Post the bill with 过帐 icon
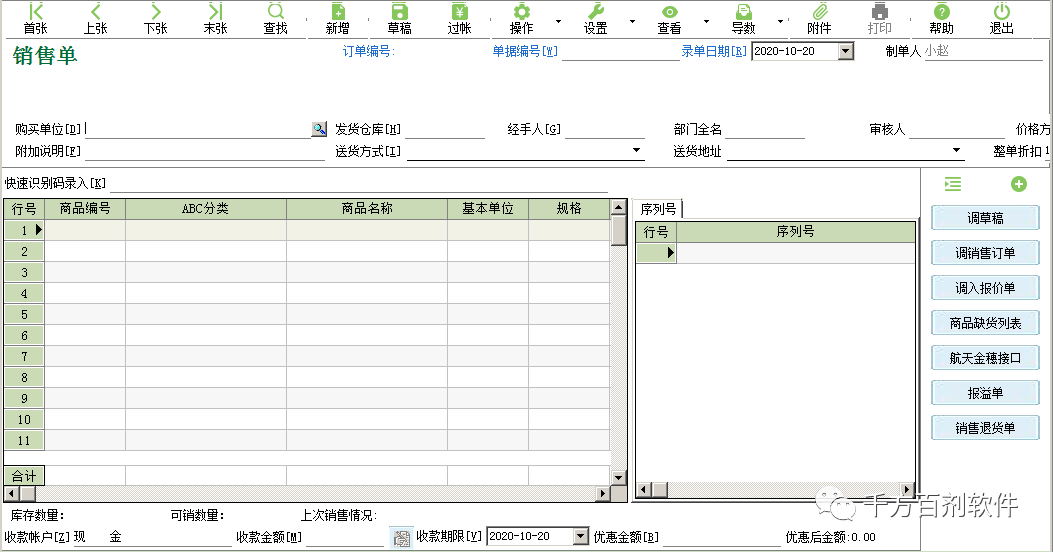The height and width of the screenshot is (552, 1053). pos(460,19)
